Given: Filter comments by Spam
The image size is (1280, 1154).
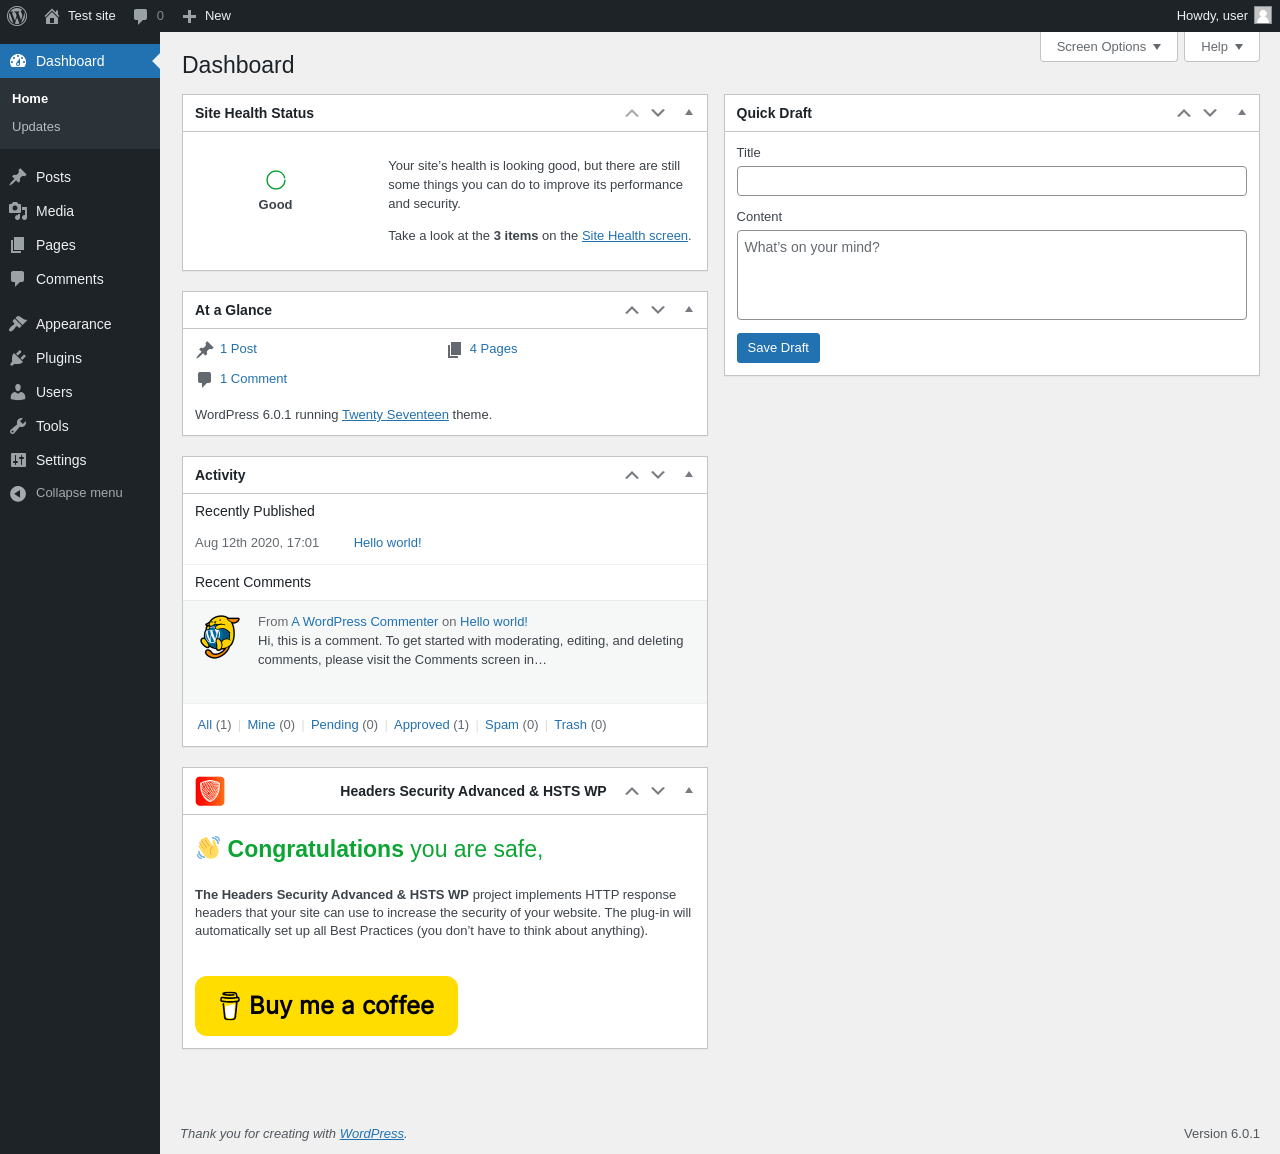Looking at the screenshot, I should pos(502,725).
